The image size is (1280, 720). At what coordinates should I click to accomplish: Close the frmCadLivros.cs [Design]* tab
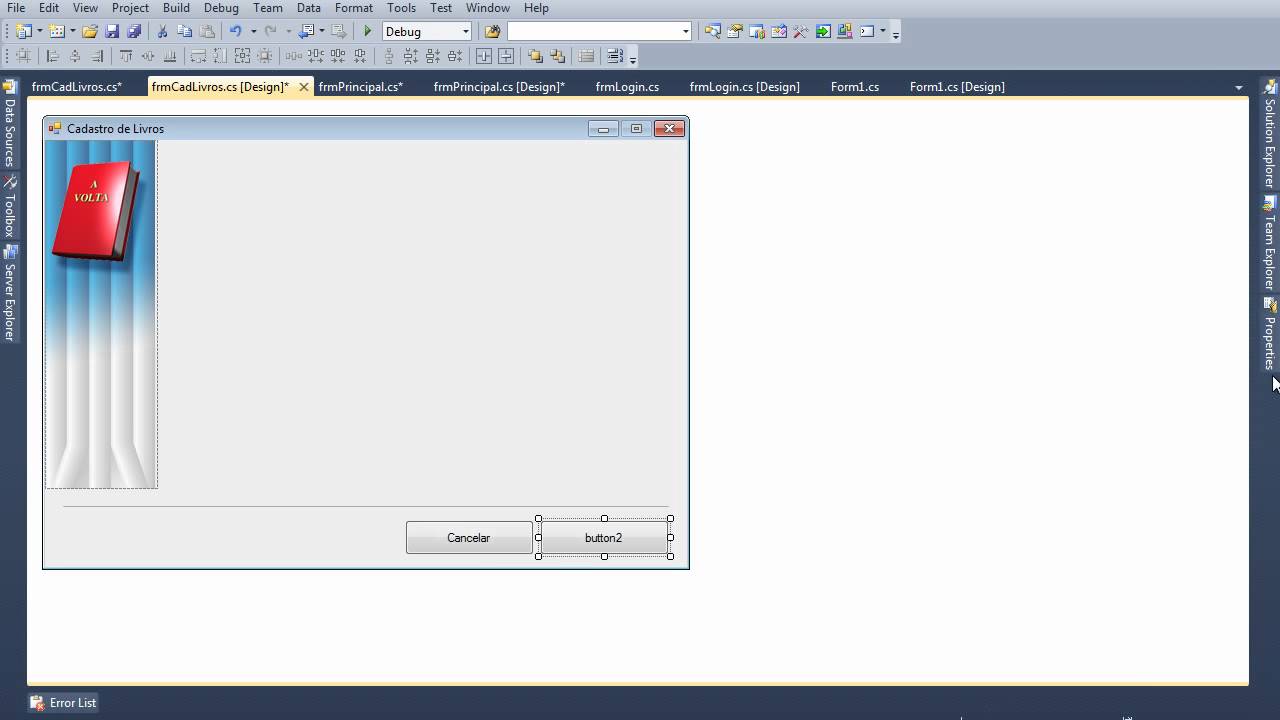tap(304, 87)
